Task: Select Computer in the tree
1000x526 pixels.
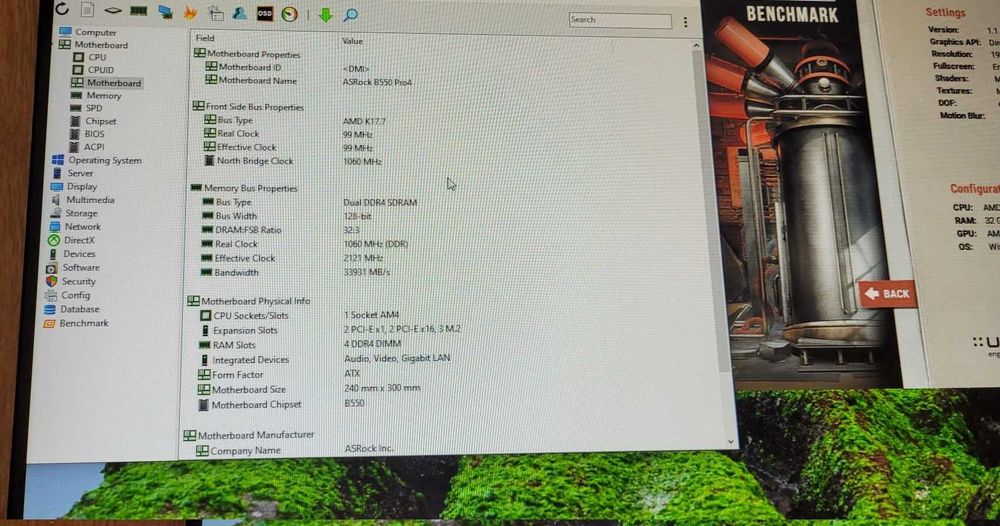Action: pos(87,32)
